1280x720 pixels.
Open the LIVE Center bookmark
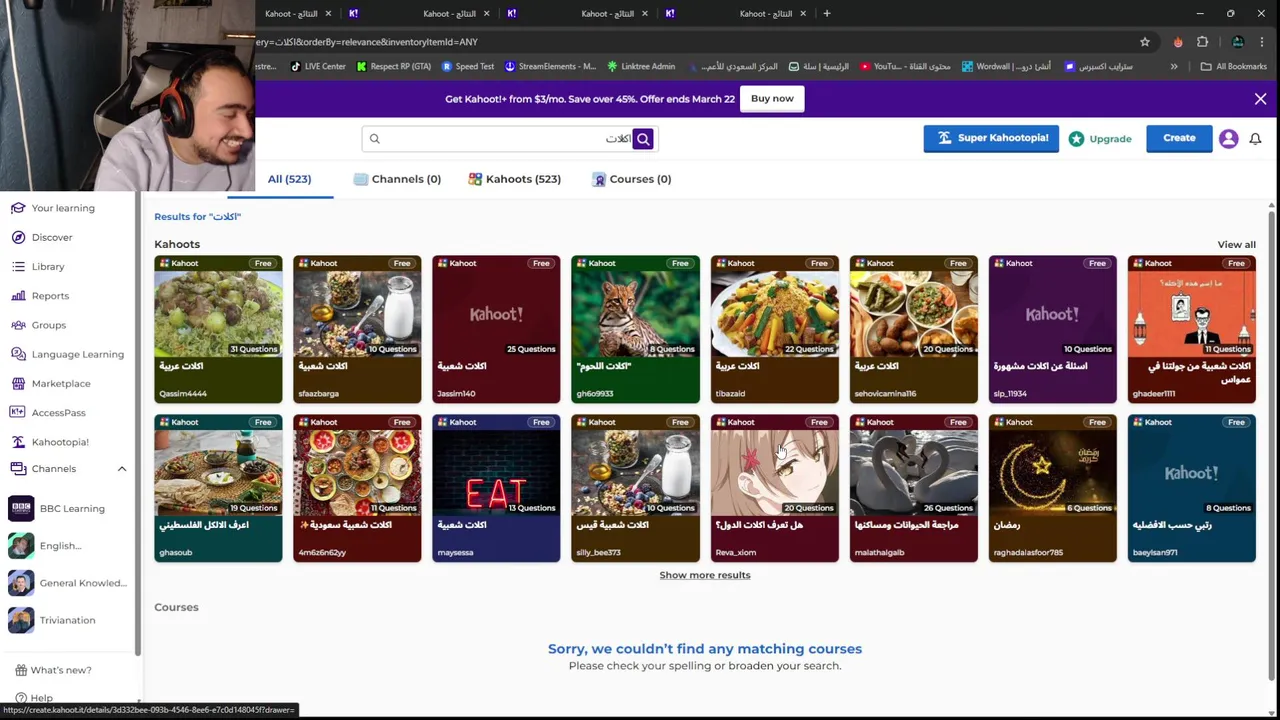tap(318, 67)
